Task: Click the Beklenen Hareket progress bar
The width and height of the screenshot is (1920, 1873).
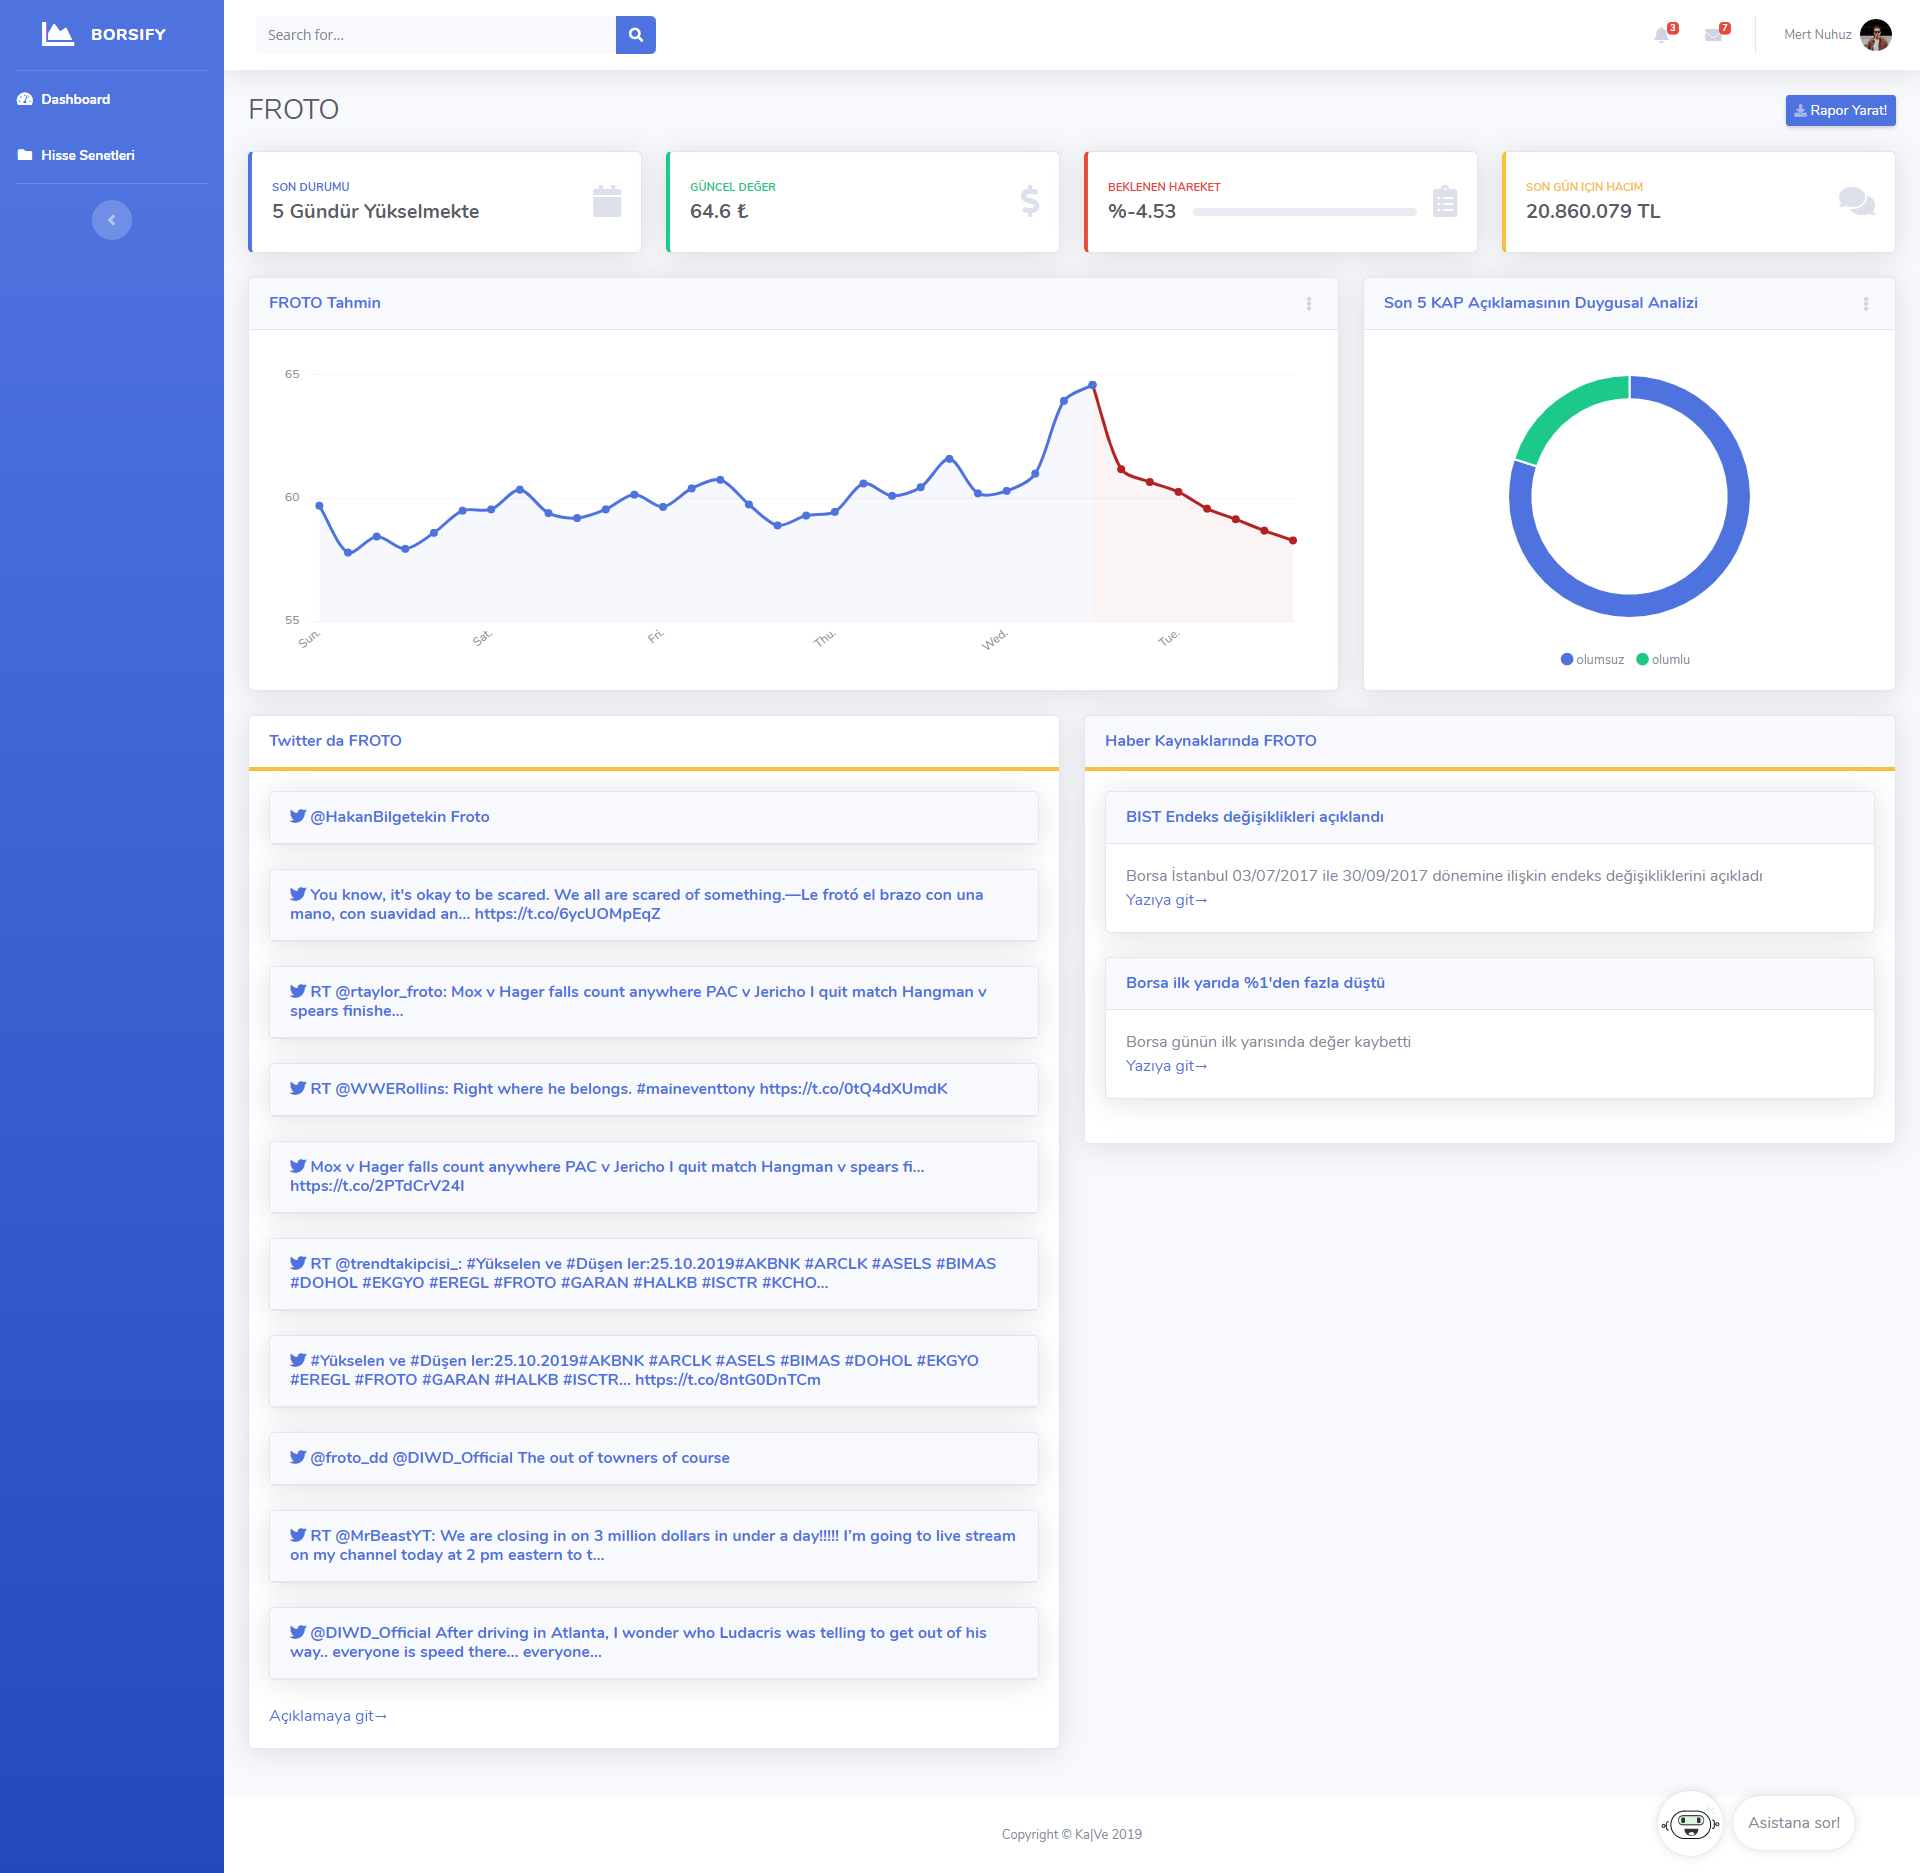Action: tap(1304, 212)
